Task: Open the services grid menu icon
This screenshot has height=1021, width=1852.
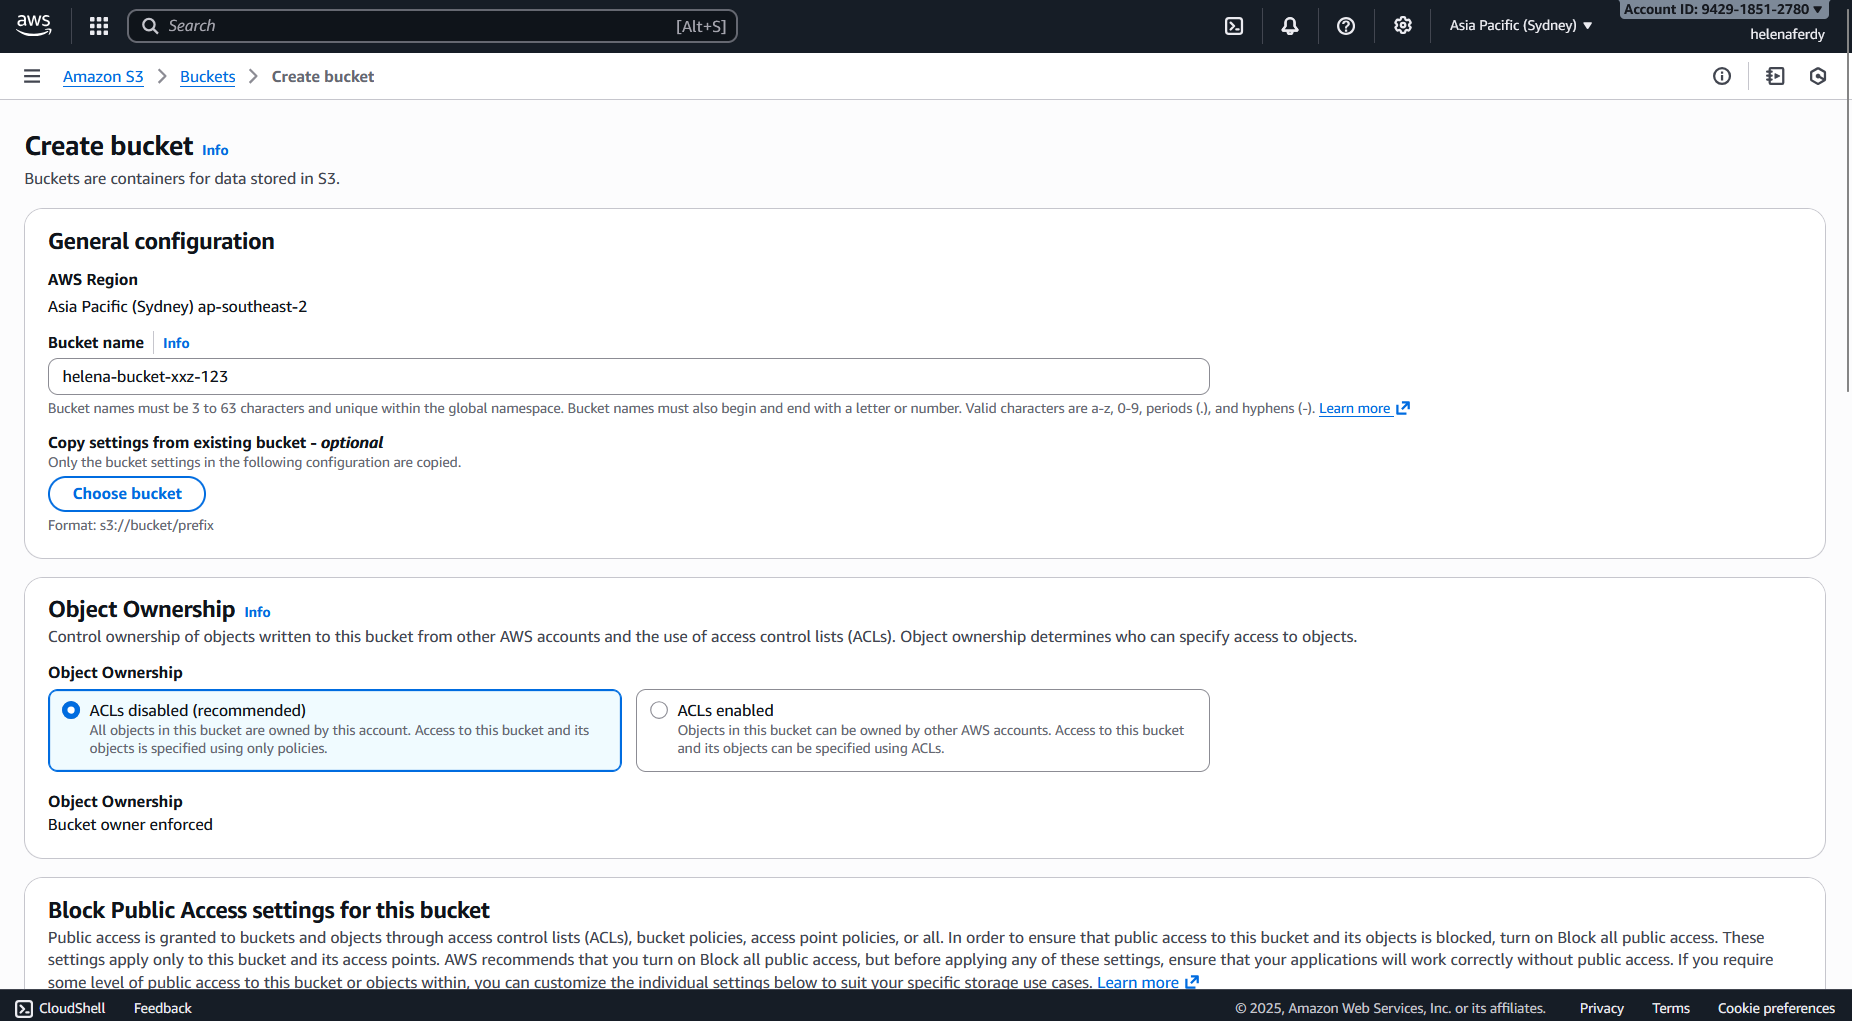Action: click(x=98, y=26)
